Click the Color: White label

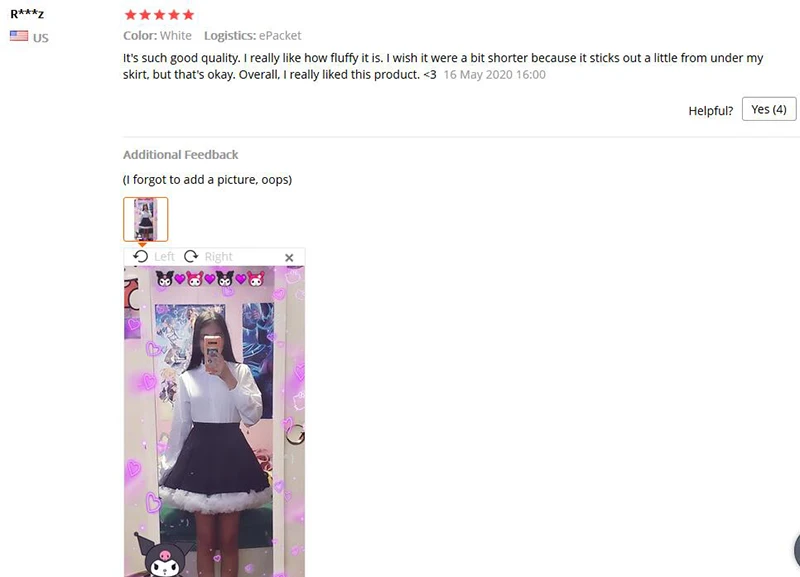pyautogui.click(x=157, y=36)
